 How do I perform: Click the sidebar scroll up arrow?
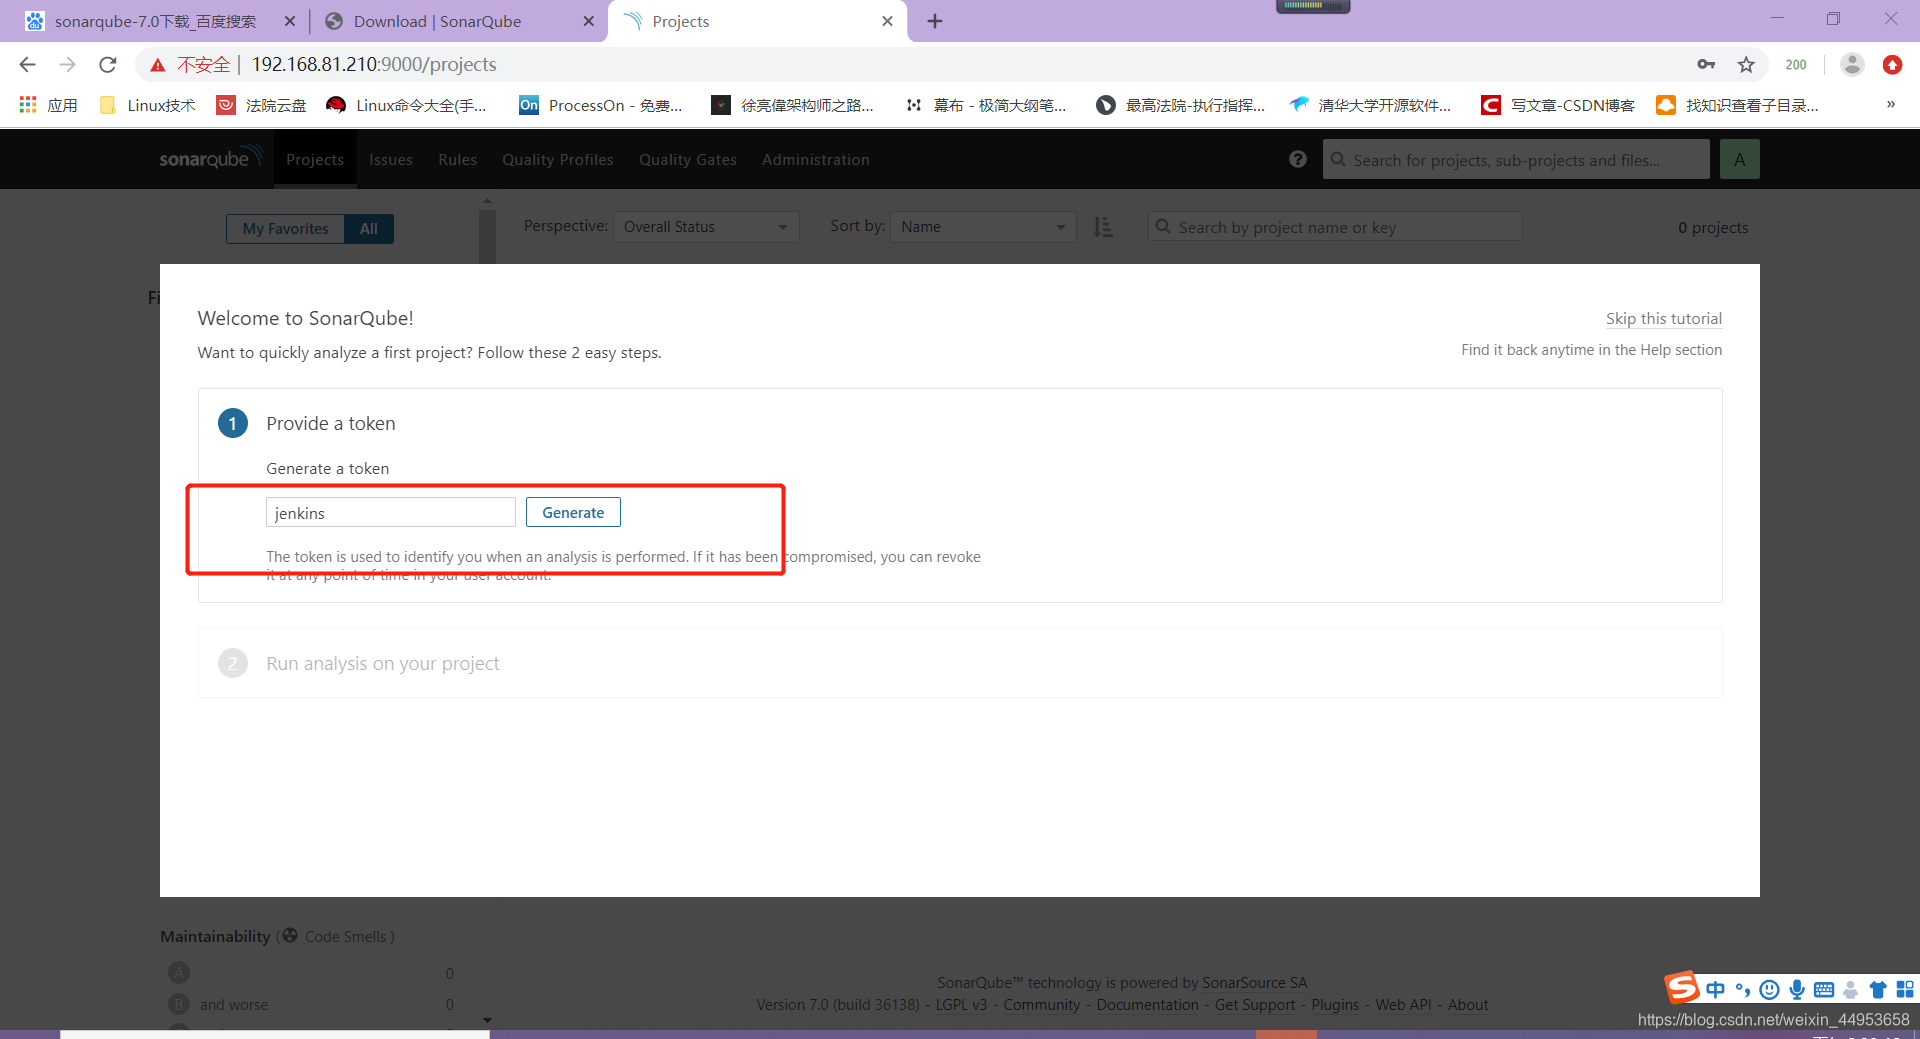pyautogui.click(x=487, y=201)
